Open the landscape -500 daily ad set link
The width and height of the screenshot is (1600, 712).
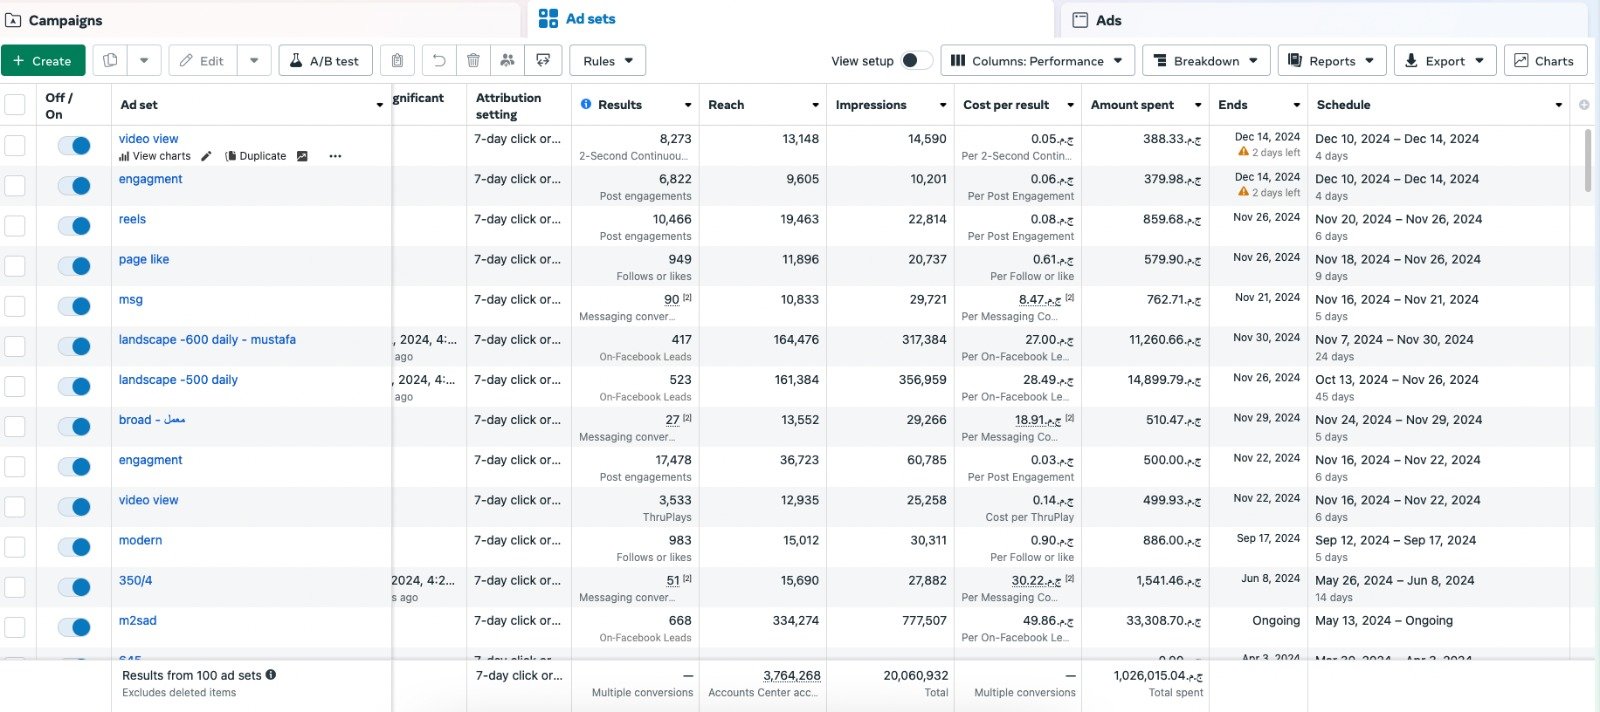178,380
